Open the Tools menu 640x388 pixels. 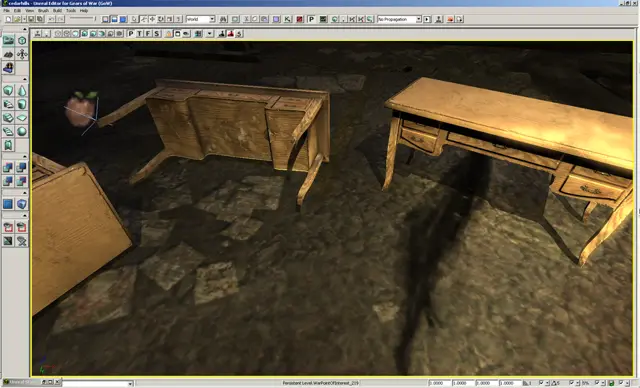[x=71, y=11]
